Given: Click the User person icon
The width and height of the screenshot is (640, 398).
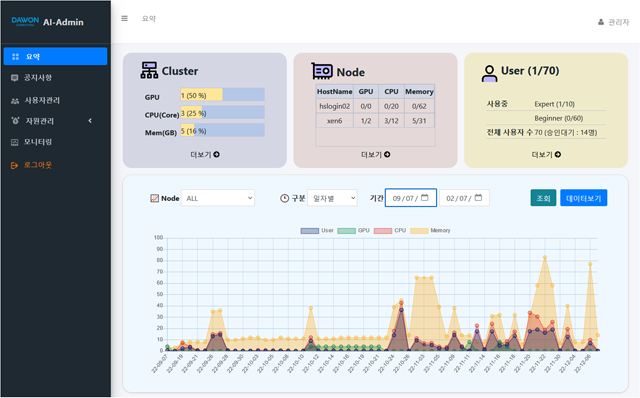Looking at the screenshot, I should 489,73.
